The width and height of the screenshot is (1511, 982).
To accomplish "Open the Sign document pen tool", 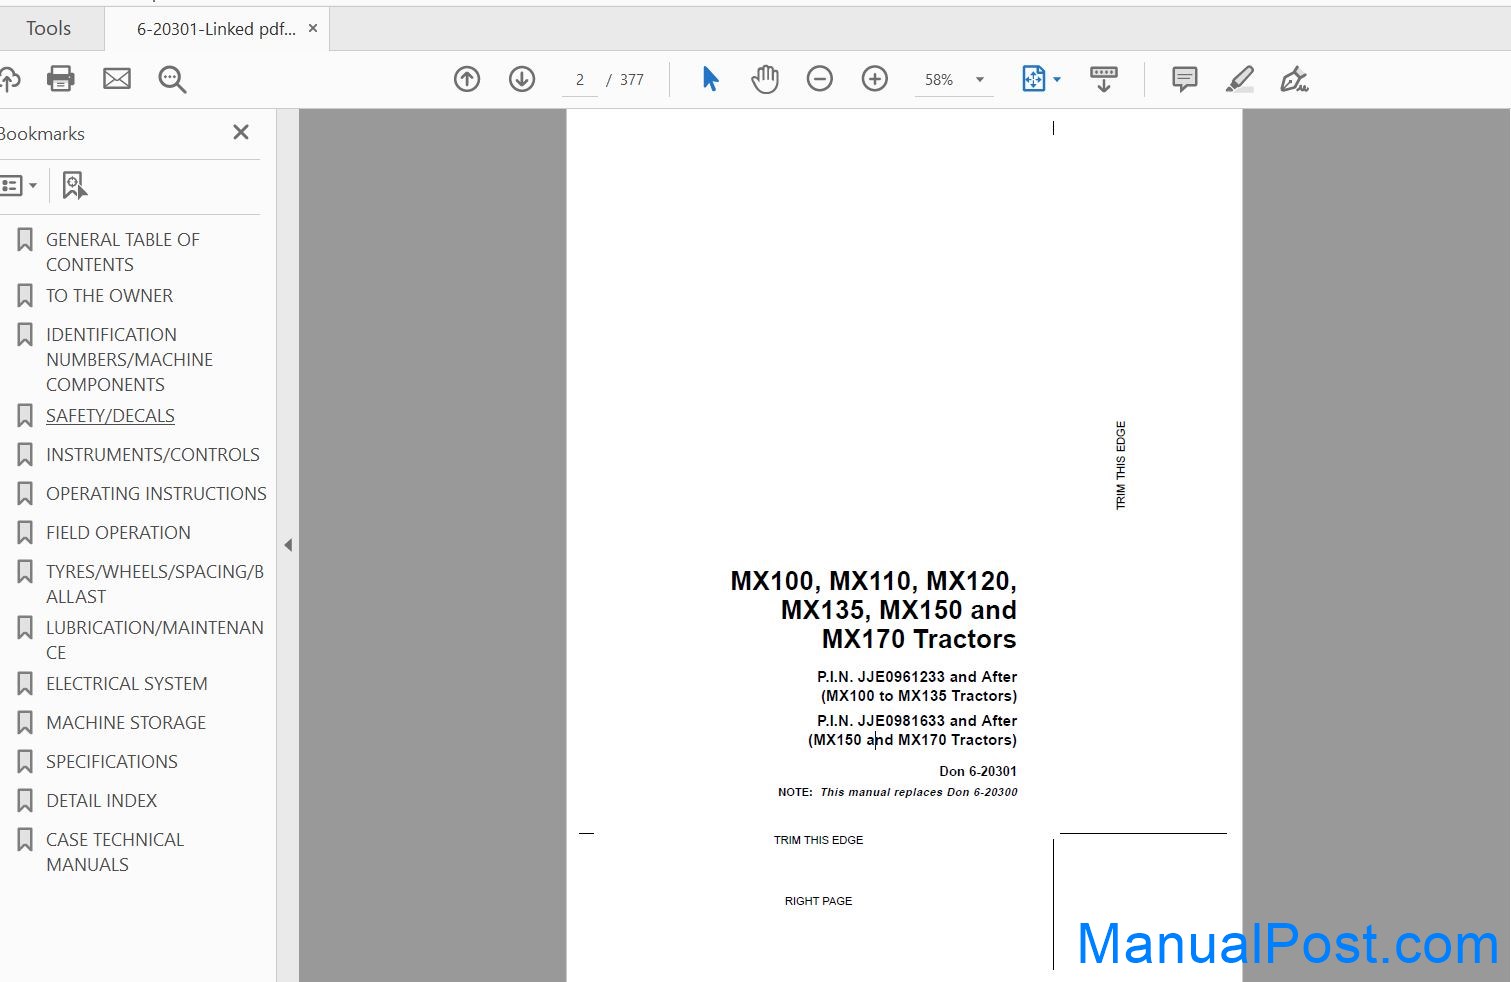I will tap(1294, 79).
